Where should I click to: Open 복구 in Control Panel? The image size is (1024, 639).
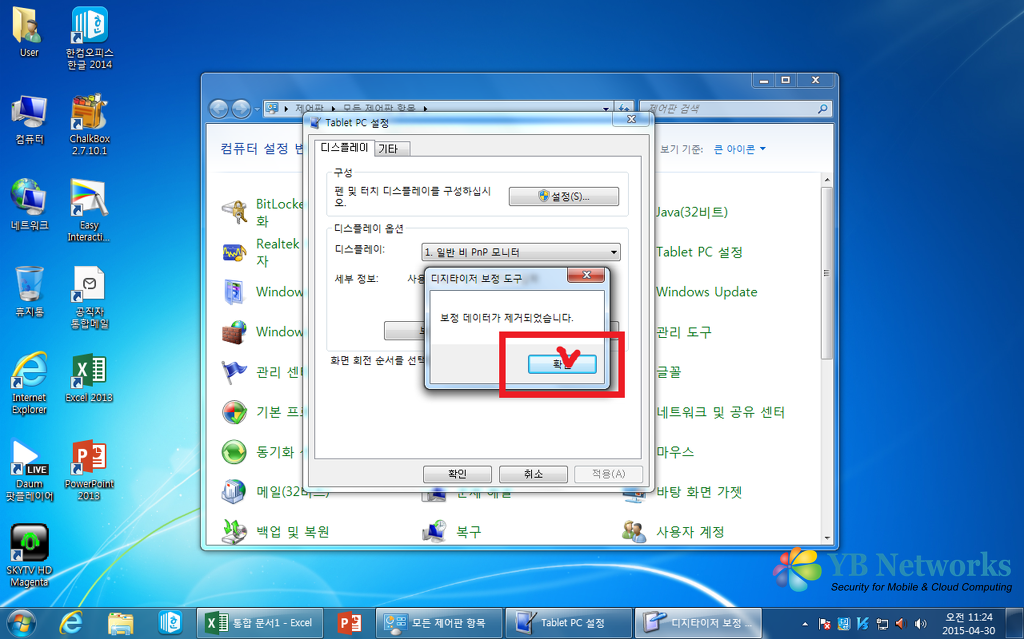(468, 531)
